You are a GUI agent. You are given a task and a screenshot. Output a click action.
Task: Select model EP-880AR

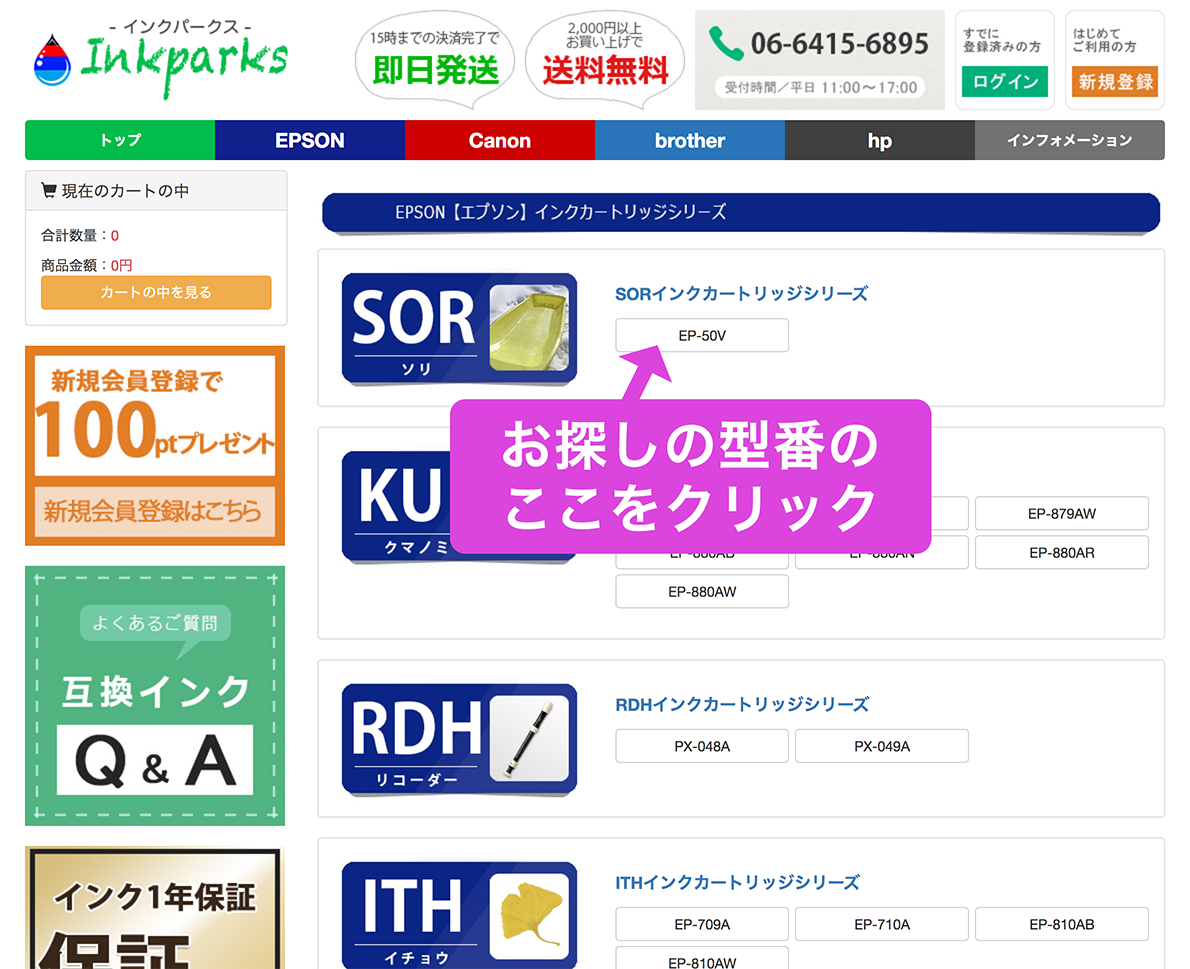pos(1062,552)
